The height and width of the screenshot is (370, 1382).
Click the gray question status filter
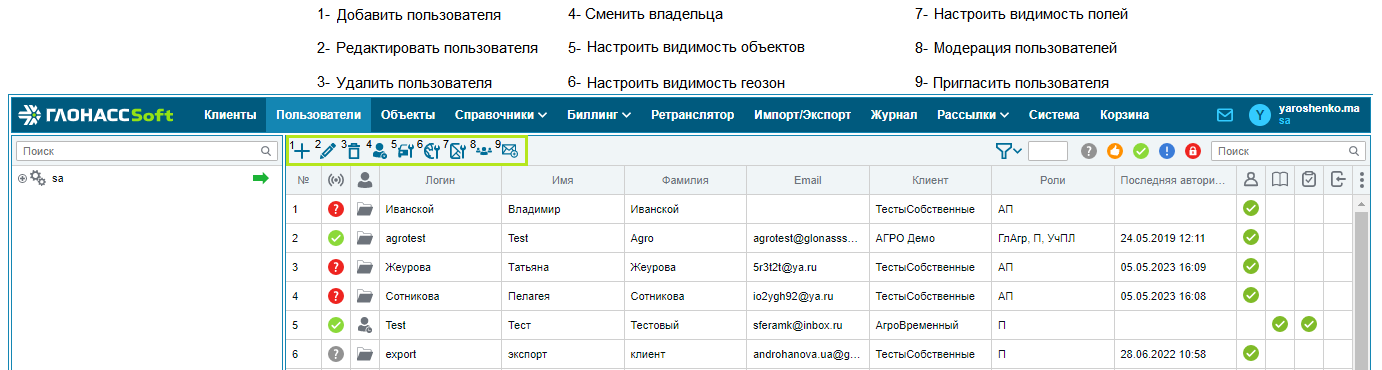point(1089,151)
